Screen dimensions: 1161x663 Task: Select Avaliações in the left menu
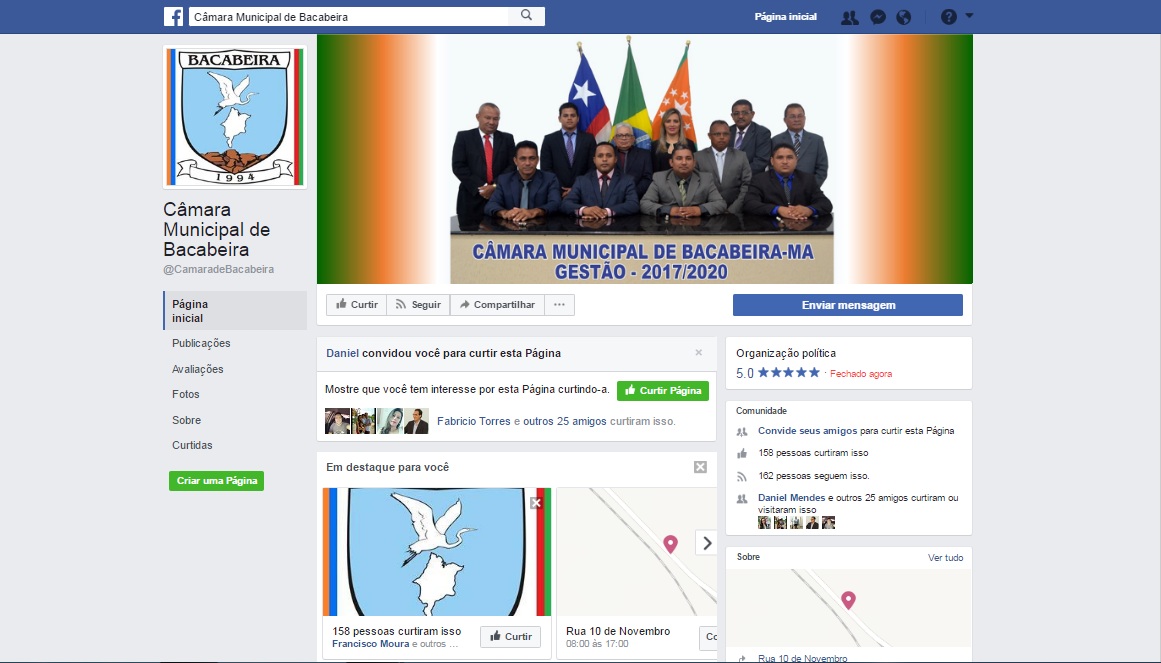[x=198, y=369]
